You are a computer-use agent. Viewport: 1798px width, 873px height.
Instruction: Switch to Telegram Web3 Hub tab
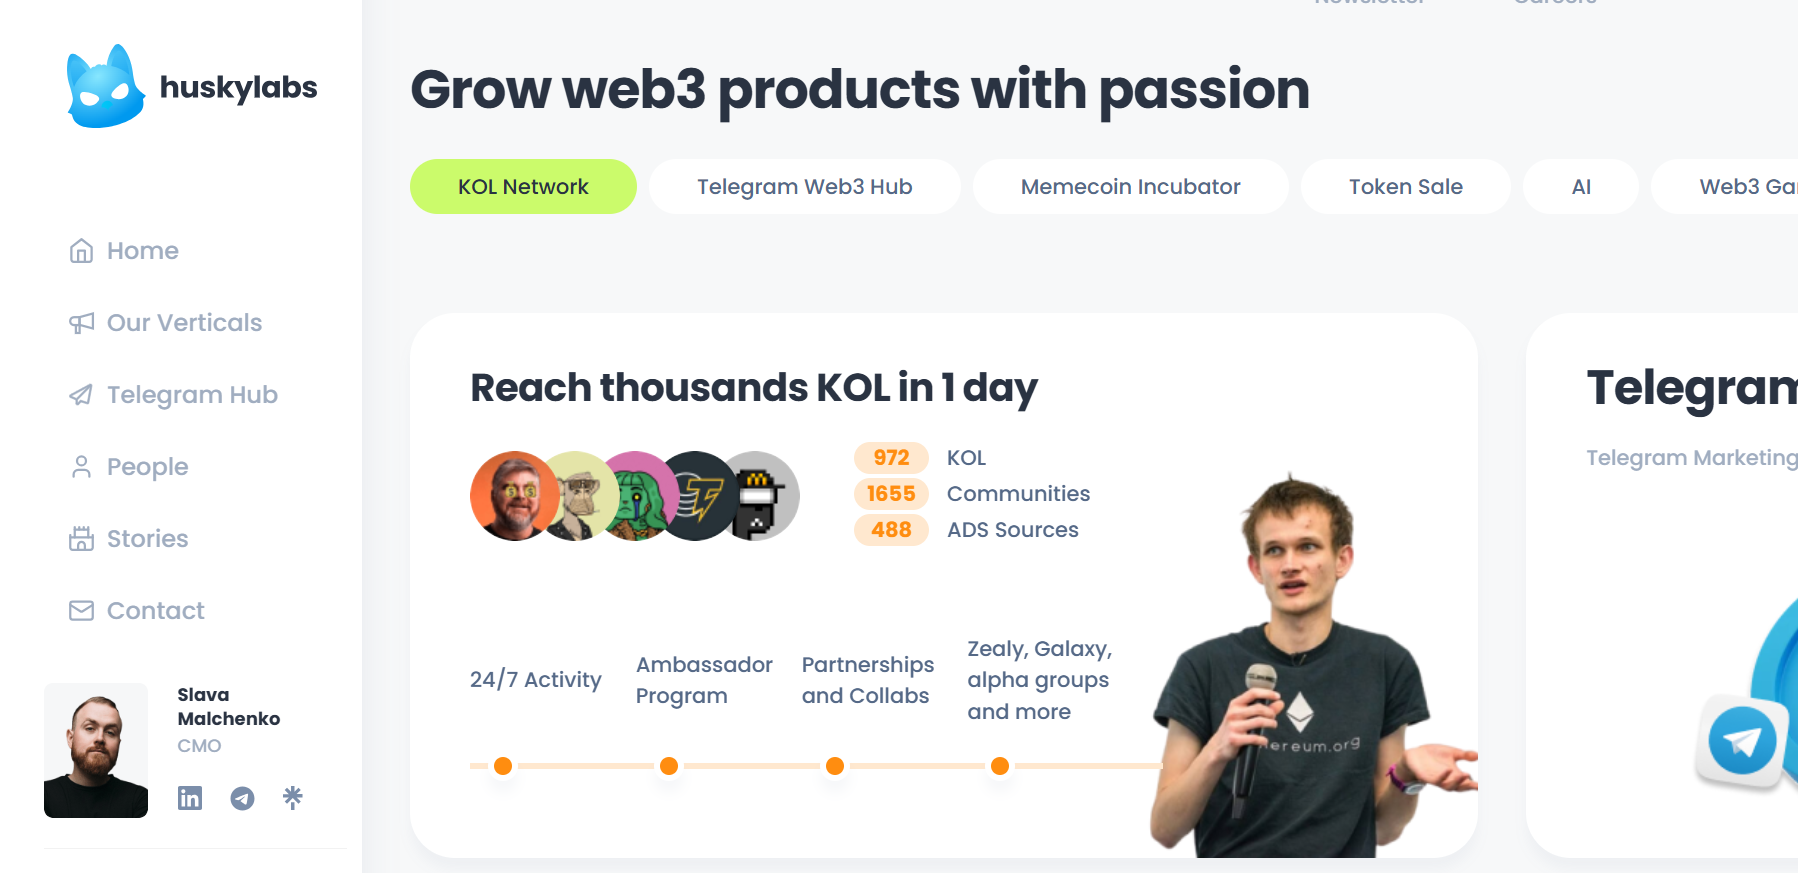pyautogui.click(x=804, y=187)
